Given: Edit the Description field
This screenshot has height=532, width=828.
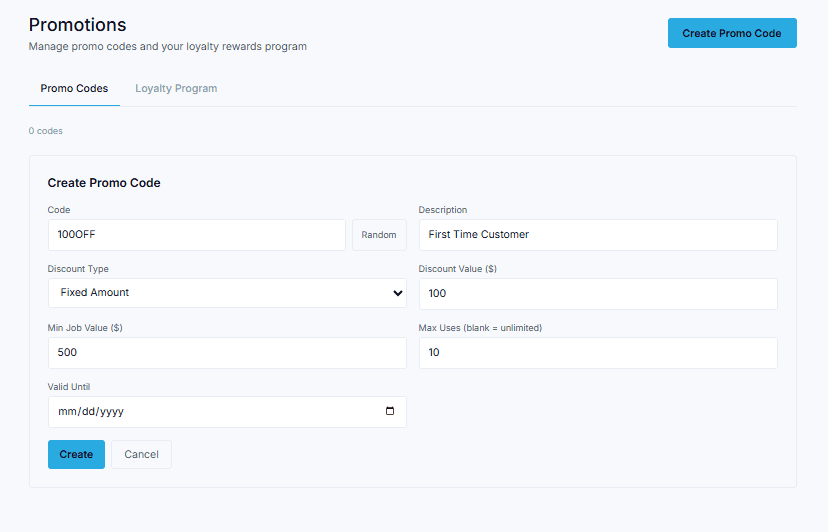Looking at the screenshot, I should [598, 235].
